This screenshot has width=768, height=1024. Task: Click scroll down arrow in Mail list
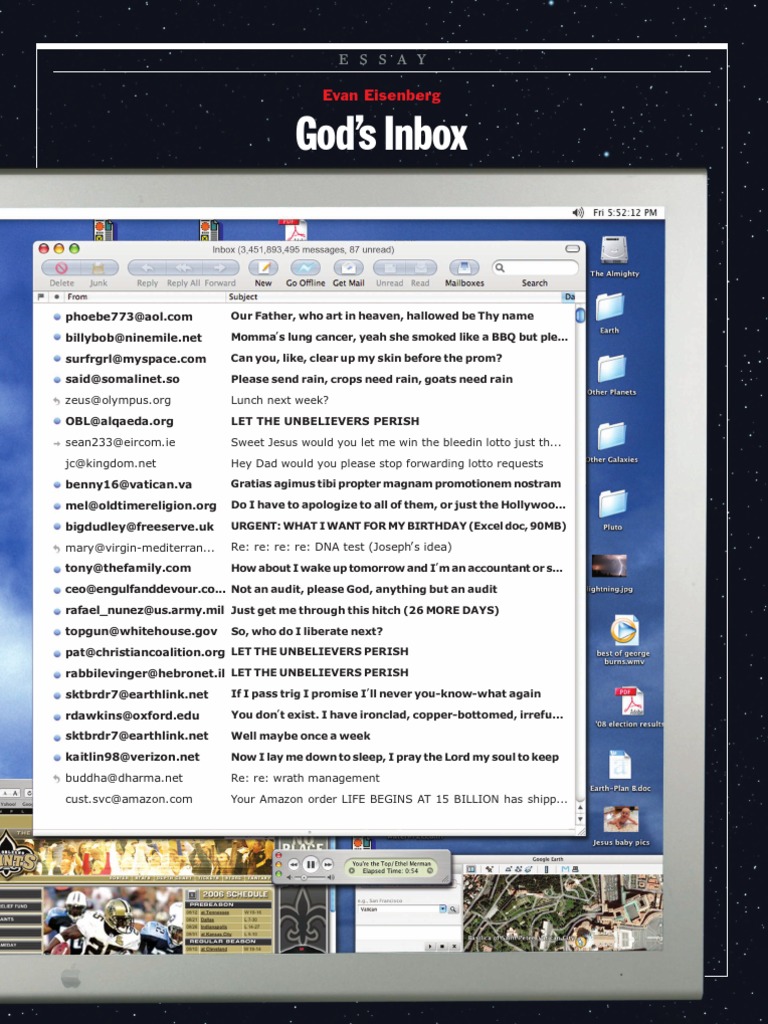click(x=581, y=819)
